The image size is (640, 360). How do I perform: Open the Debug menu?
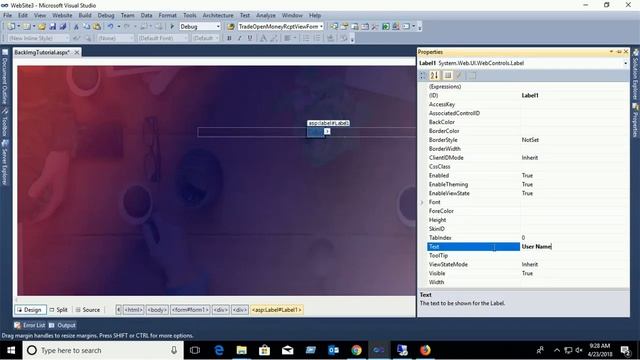106,15
